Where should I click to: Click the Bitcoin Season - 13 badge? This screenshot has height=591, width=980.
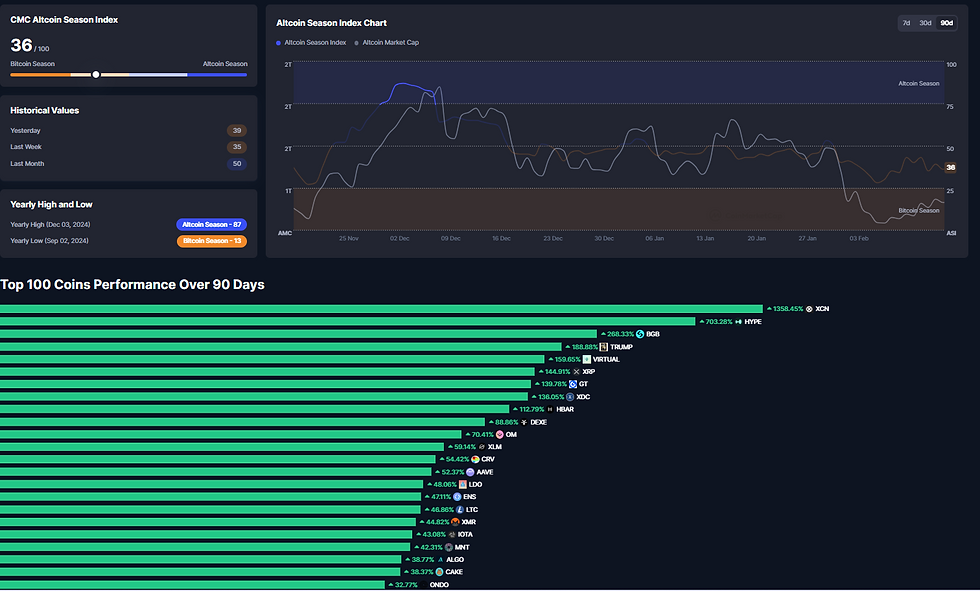tap(211, 241)
